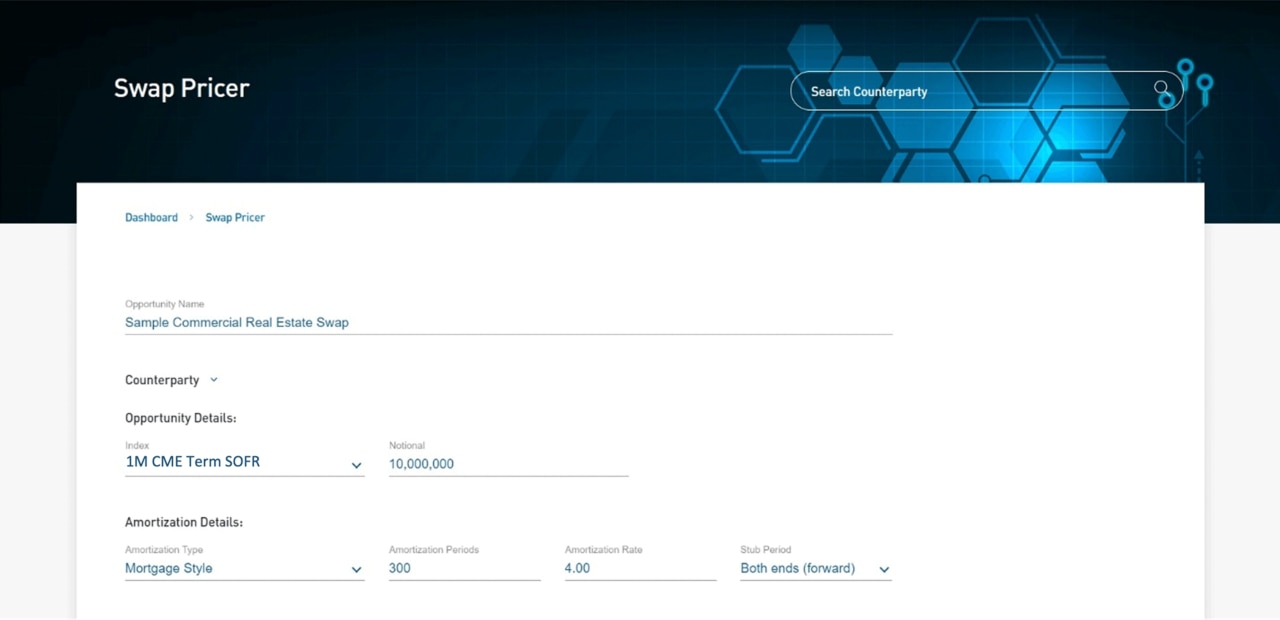Open the Stub Period dropdown arrow
Image resolution: width=1280 pixels, height=620 pixels.
[x=884, y=570]
